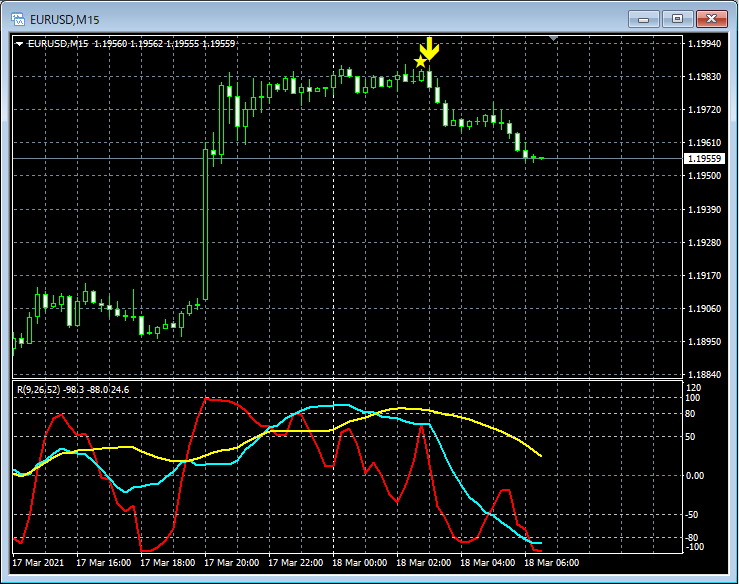Click the 1.18950 price axis label
This screenshot has width=739, height=584.
click(x=704, y=341)
